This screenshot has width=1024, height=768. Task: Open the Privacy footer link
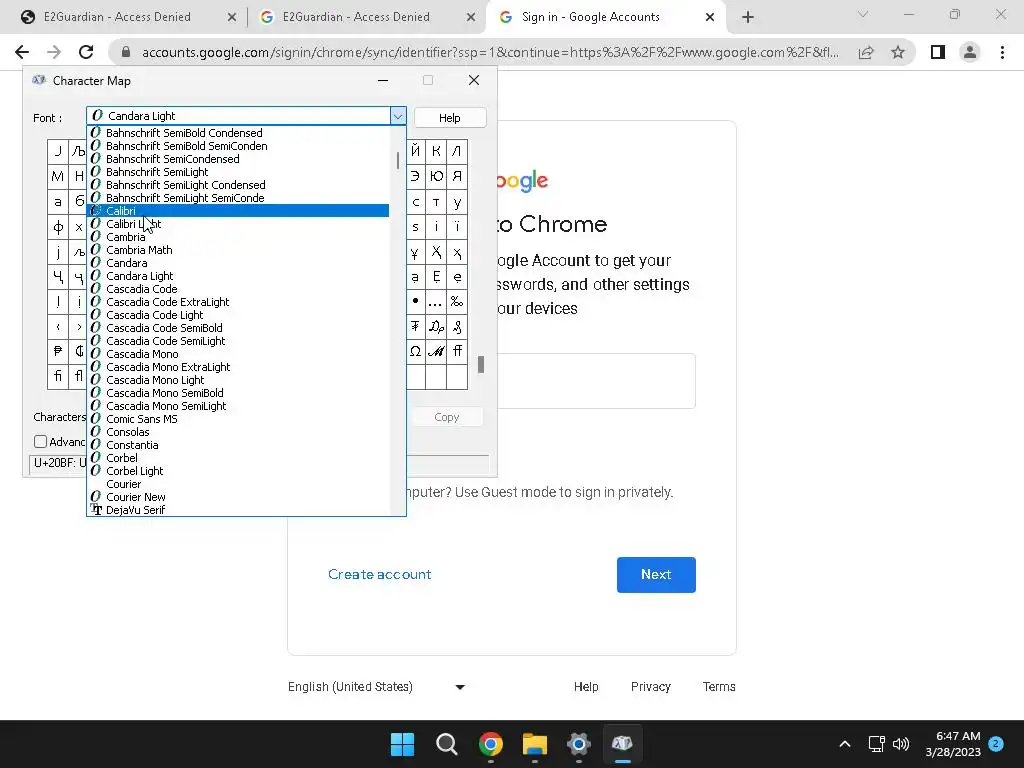click(650, 687)
